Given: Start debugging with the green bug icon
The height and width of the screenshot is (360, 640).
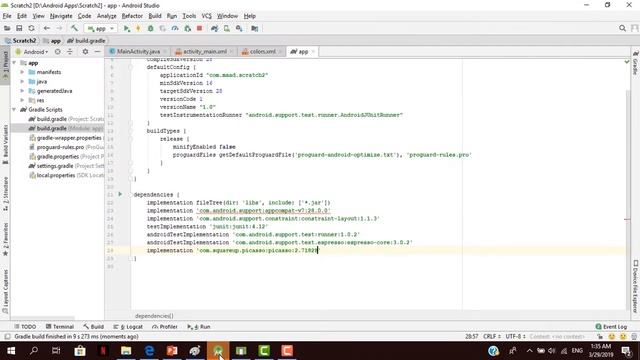Looking at the screenshot, I should coord(151,29).
